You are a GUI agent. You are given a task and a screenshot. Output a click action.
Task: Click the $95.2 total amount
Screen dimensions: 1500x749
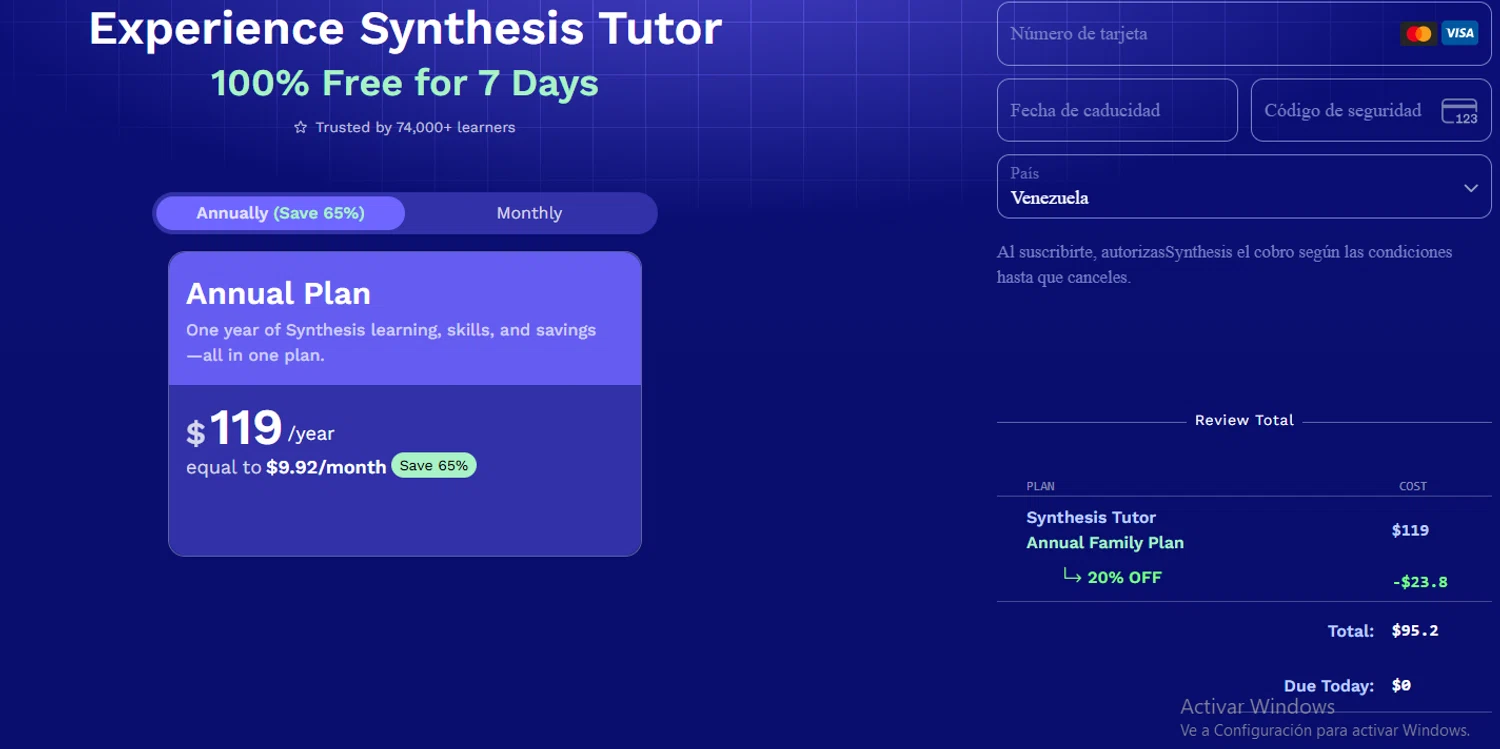point(1415,631)
